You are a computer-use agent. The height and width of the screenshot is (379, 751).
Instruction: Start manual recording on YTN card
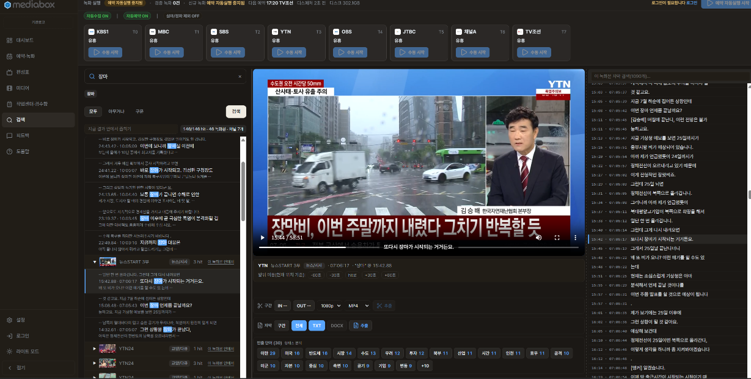pyautogui.click(x=289, y=52)
